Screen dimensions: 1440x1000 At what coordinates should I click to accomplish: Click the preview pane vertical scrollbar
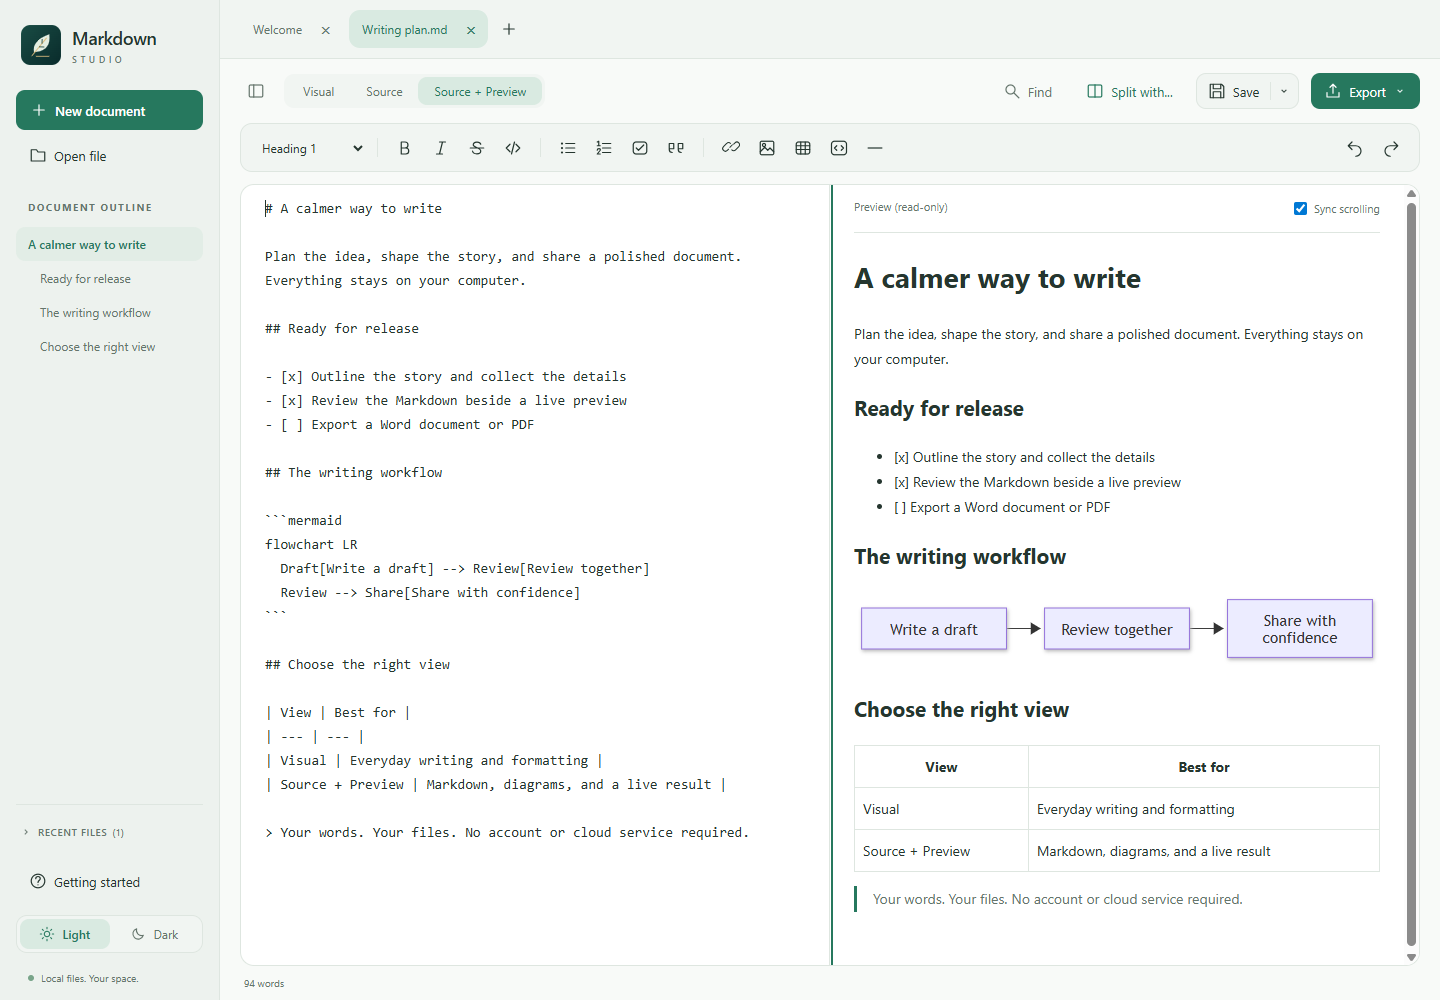click(1411, 574)
